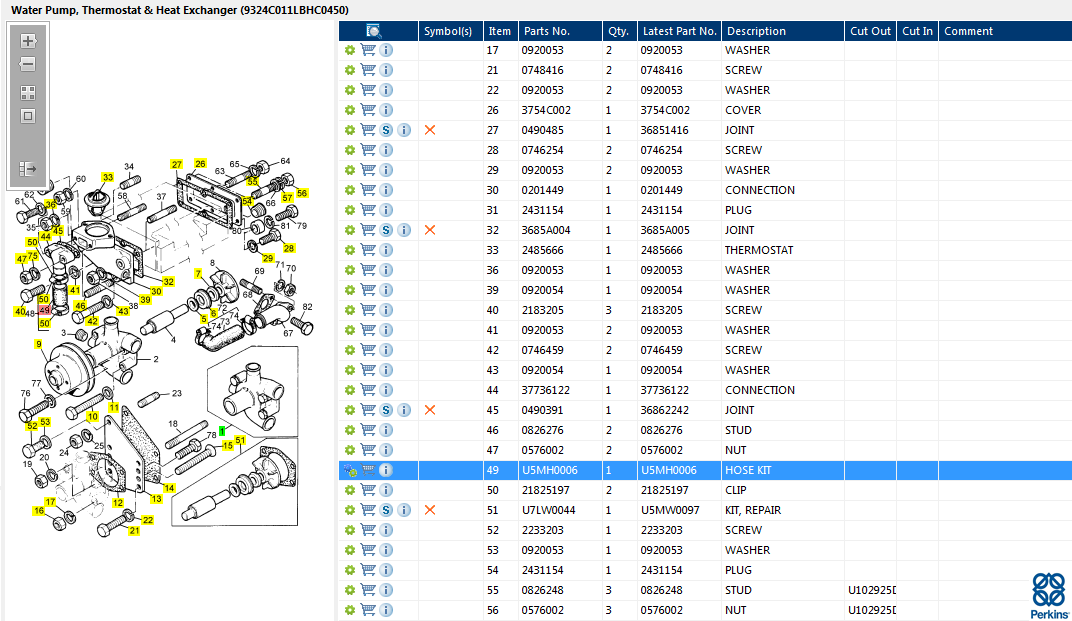Click the four-square grid view icon
The width and height of the screenshot is (1072, 621).
28,93
